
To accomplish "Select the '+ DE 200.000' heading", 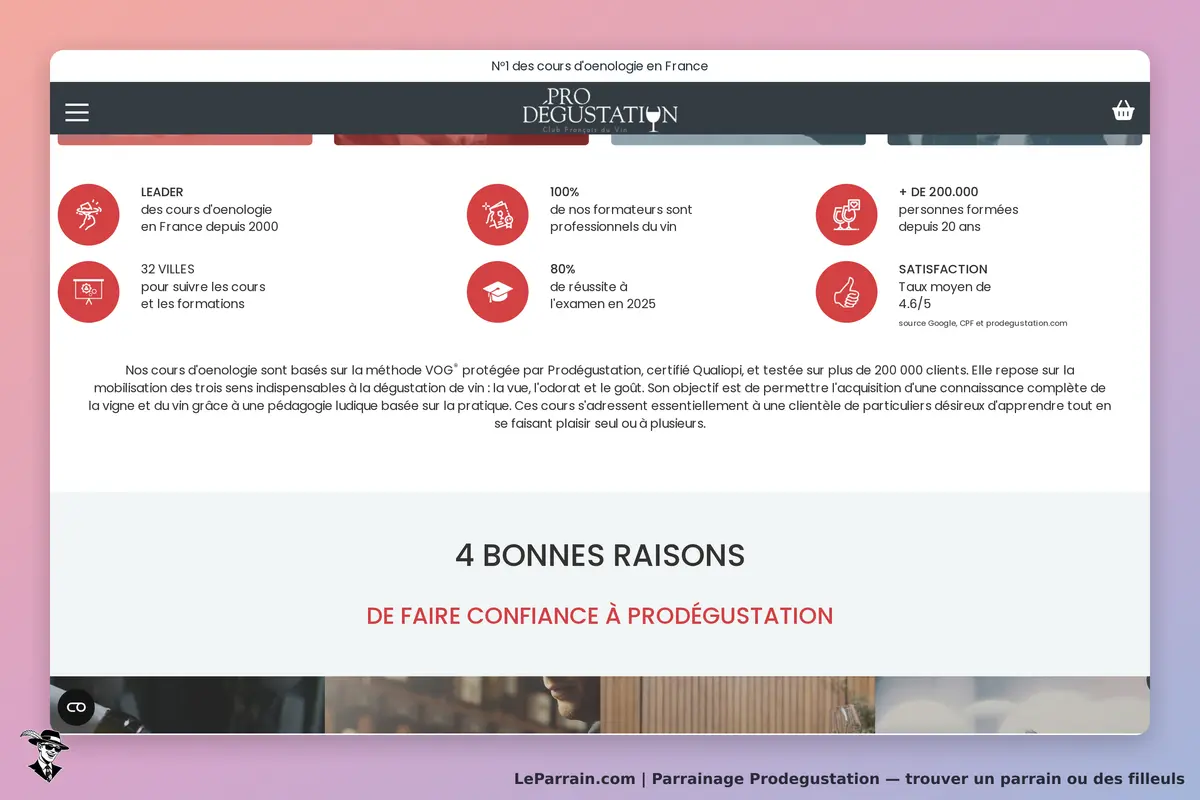I will tap(939, 192).
